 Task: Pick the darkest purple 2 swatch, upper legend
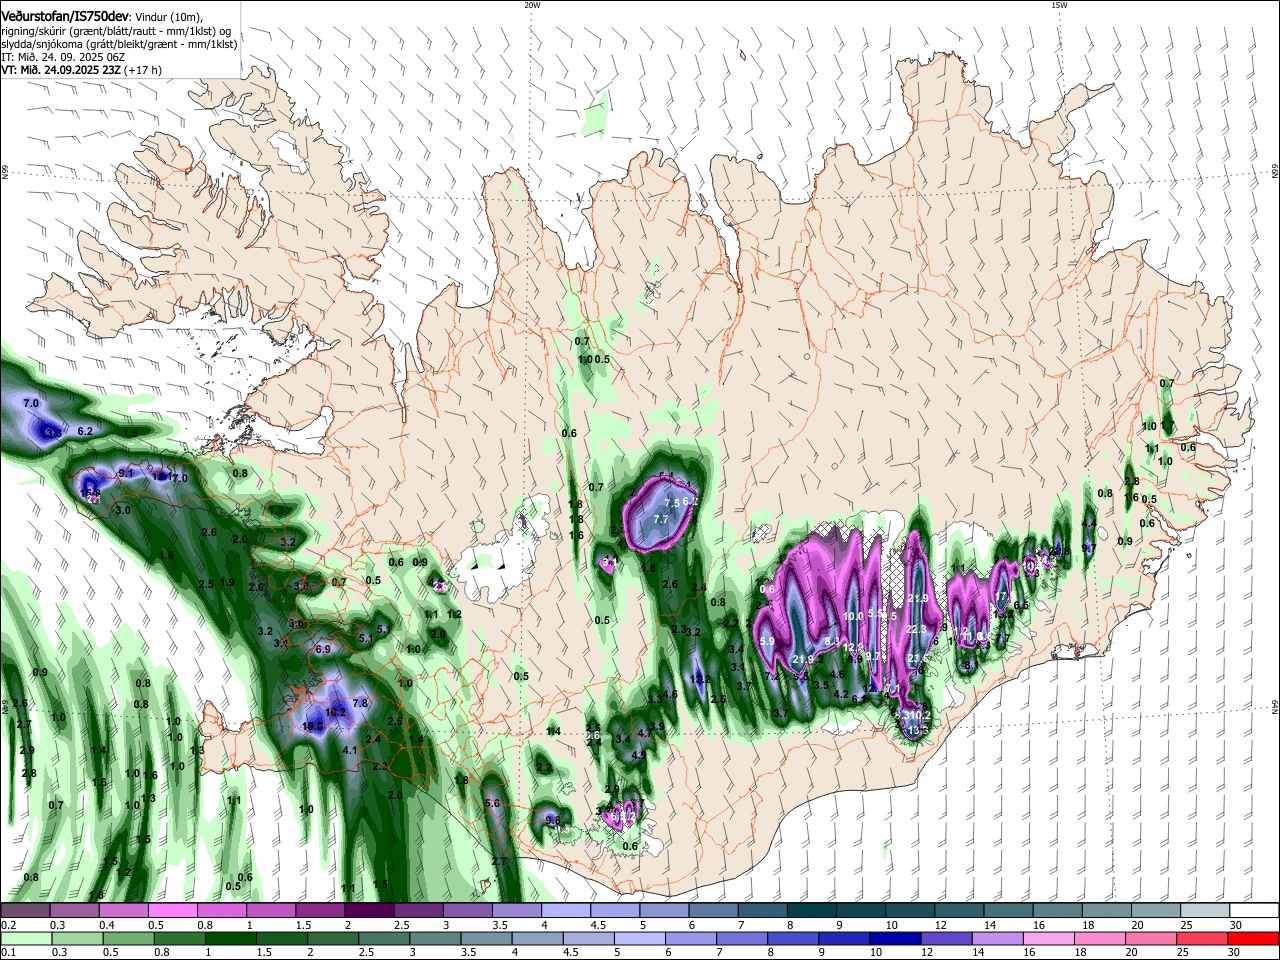point(368,911)
